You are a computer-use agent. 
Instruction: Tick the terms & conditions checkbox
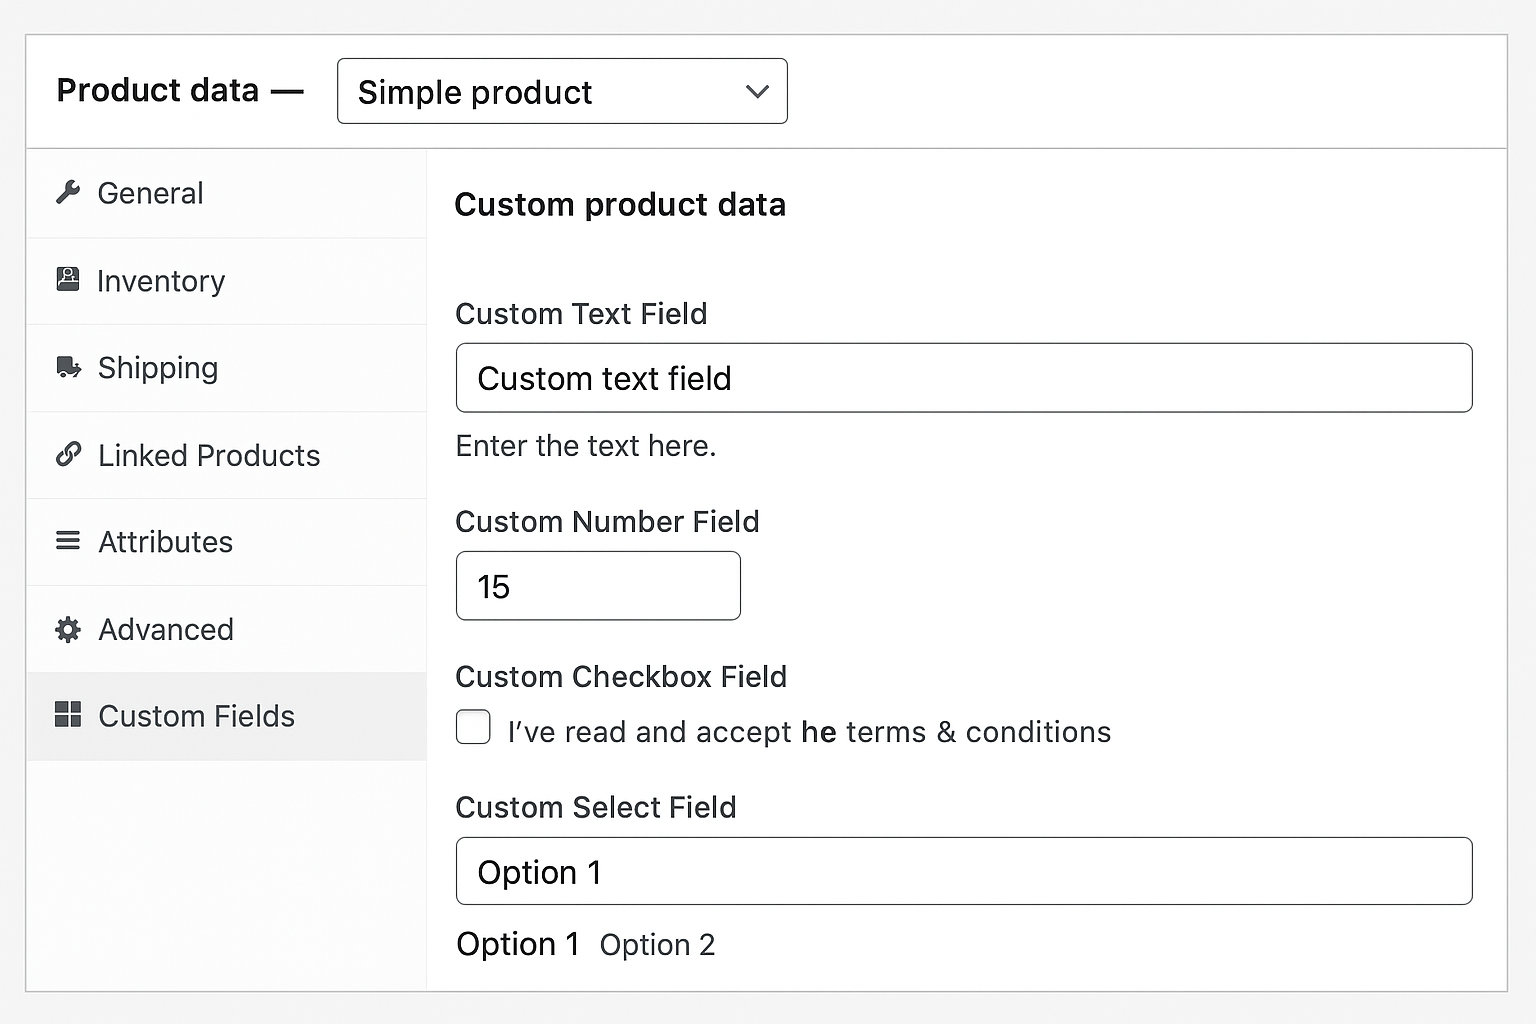click(x=473, y=727)
